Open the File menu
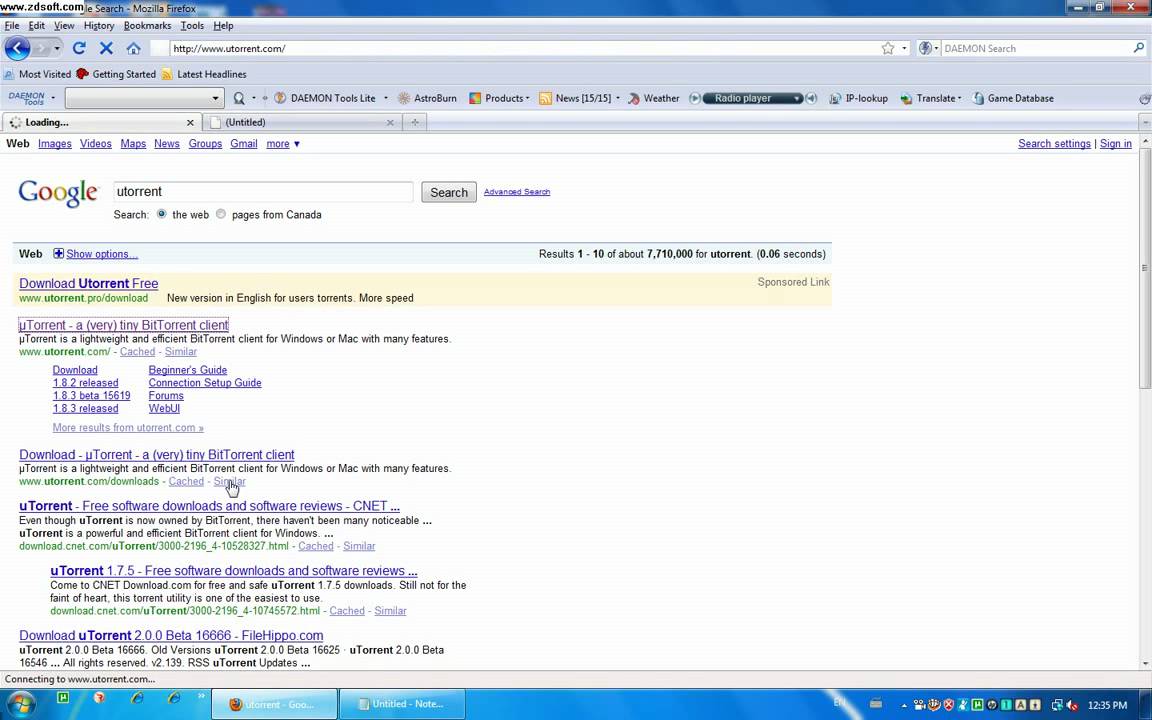 click(12, 26)
